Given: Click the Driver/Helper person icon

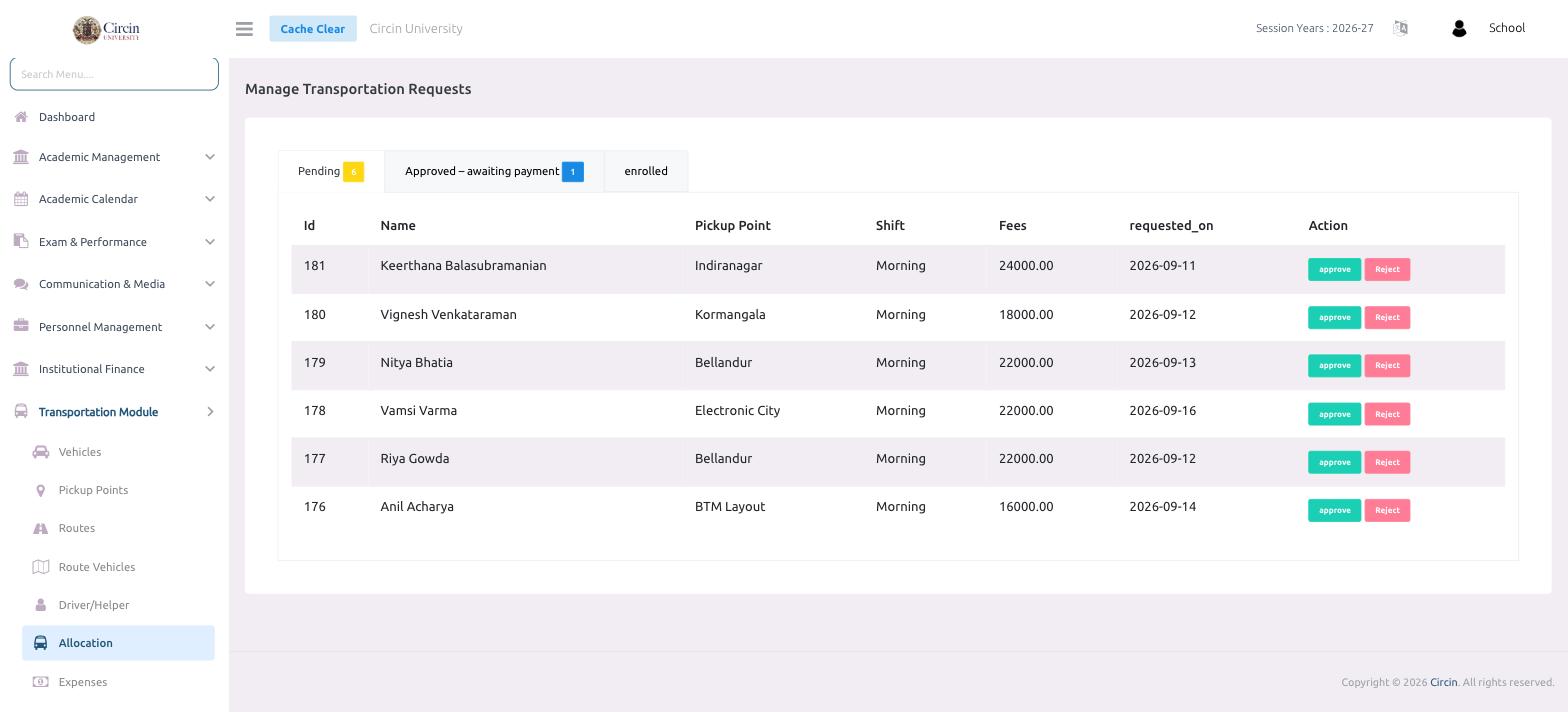Looking at the screenshot, I should 41,605.
